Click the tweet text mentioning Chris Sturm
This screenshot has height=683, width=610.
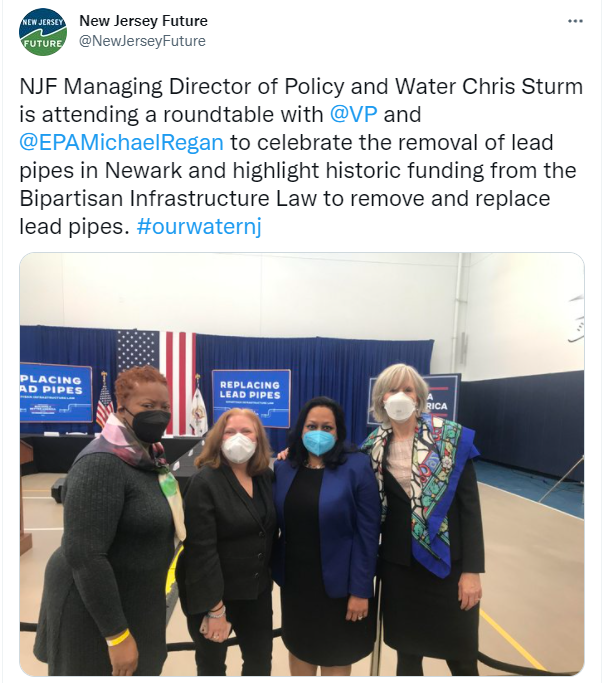(x=300, y=86)
